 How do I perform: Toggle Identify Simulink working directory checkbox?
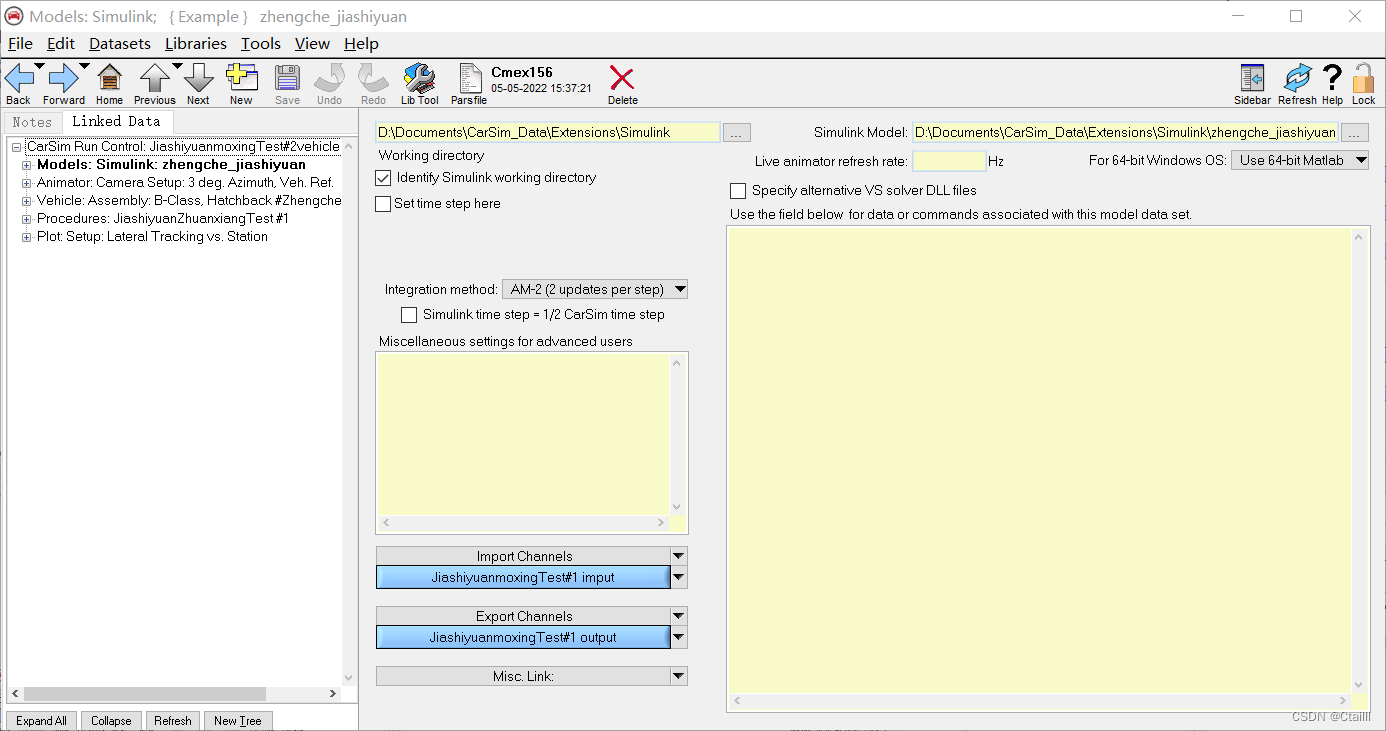click(383, 178)
